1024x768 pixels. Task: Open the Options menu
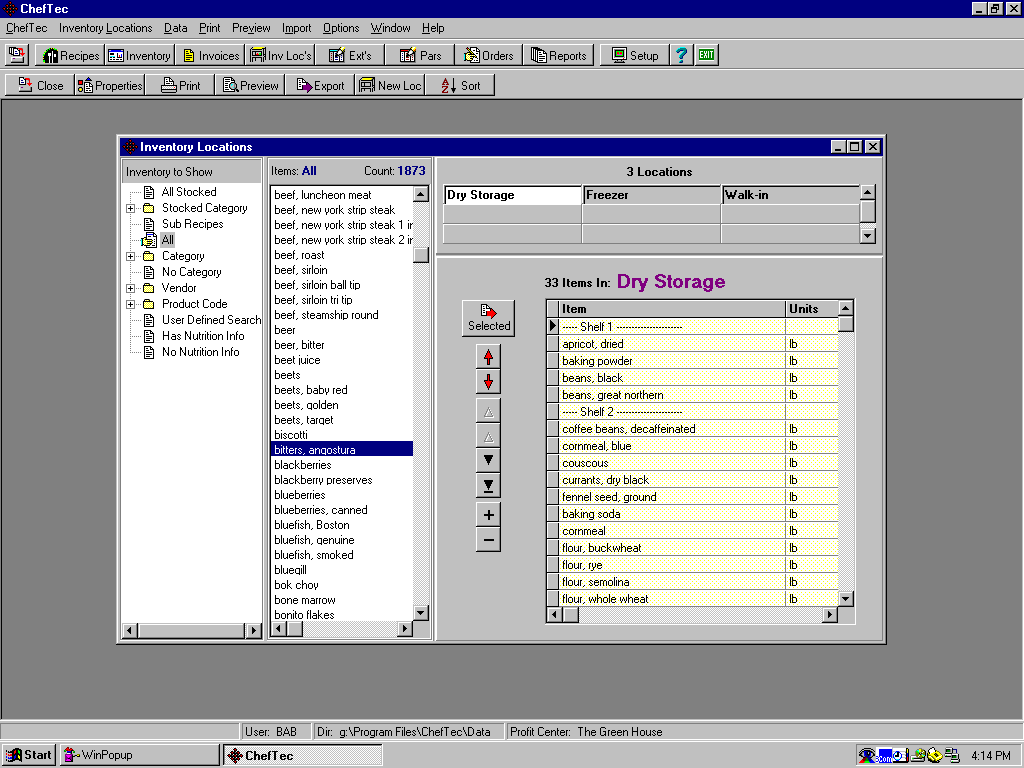[341, 28]
